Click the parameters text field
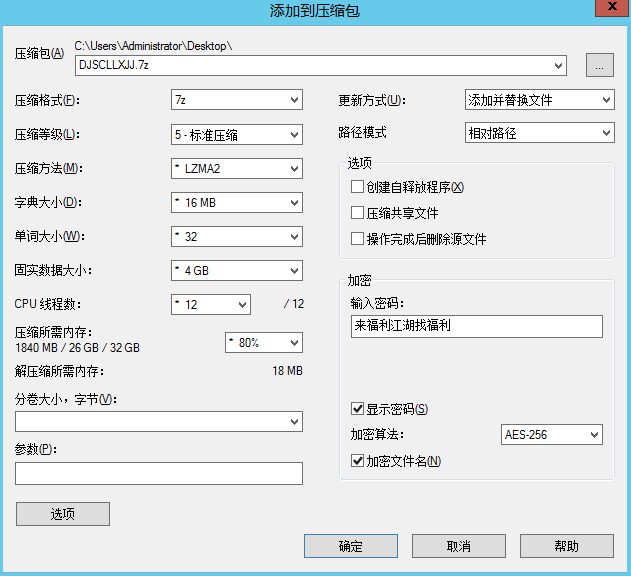 tap(159, 474)
